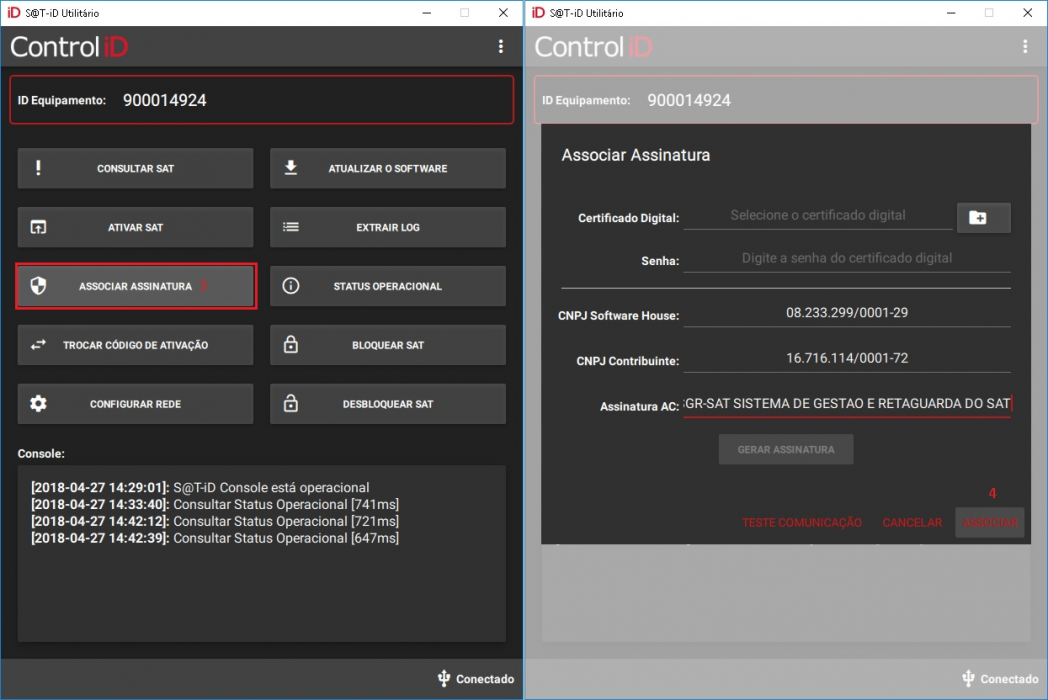Open the three-dot menu in left window
The width and height of the screenshot is (1048, 700).
pos(501,46)
